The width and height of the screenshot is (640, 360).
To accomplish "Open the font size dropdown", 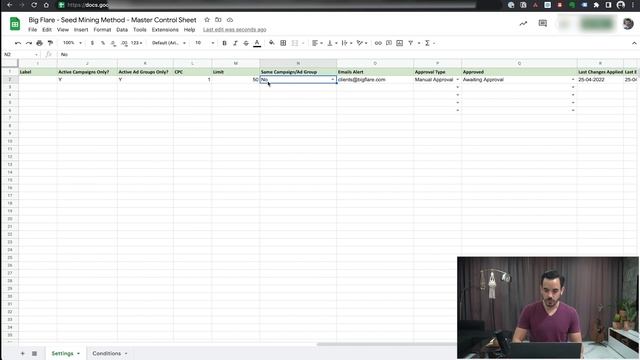I will coord(204,43).
